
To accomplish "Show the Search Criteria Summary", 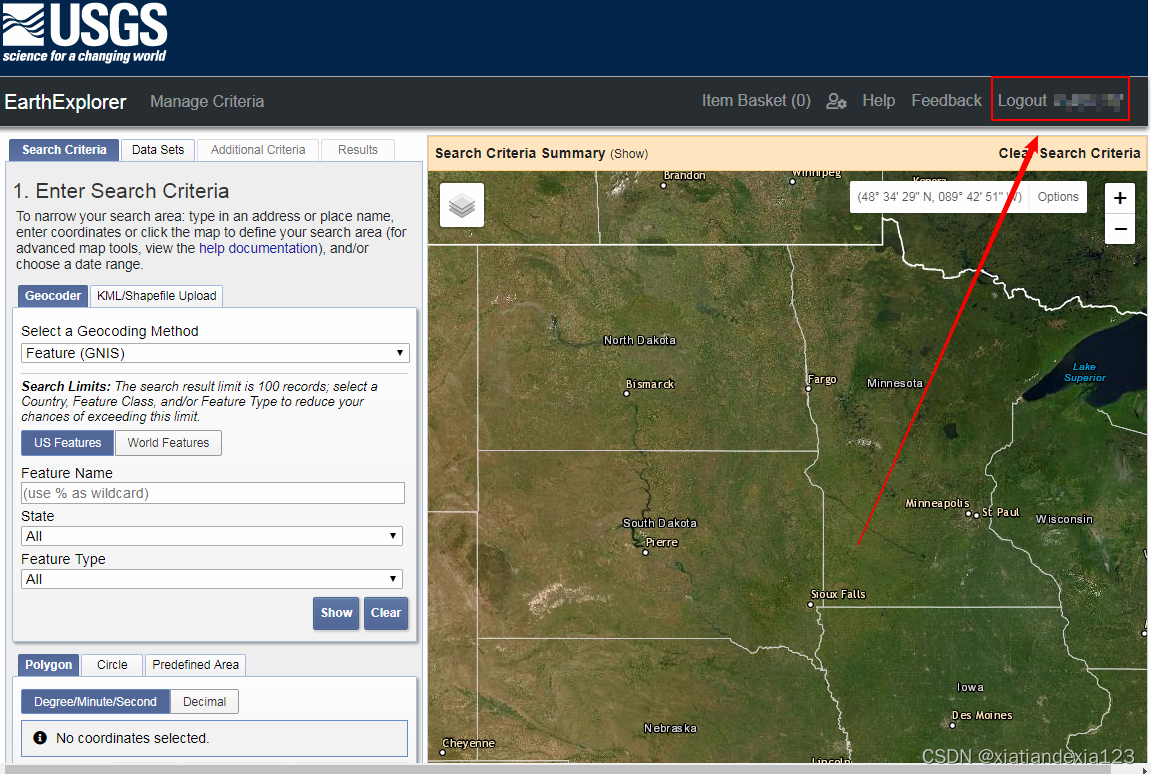I will pos(629,153).
